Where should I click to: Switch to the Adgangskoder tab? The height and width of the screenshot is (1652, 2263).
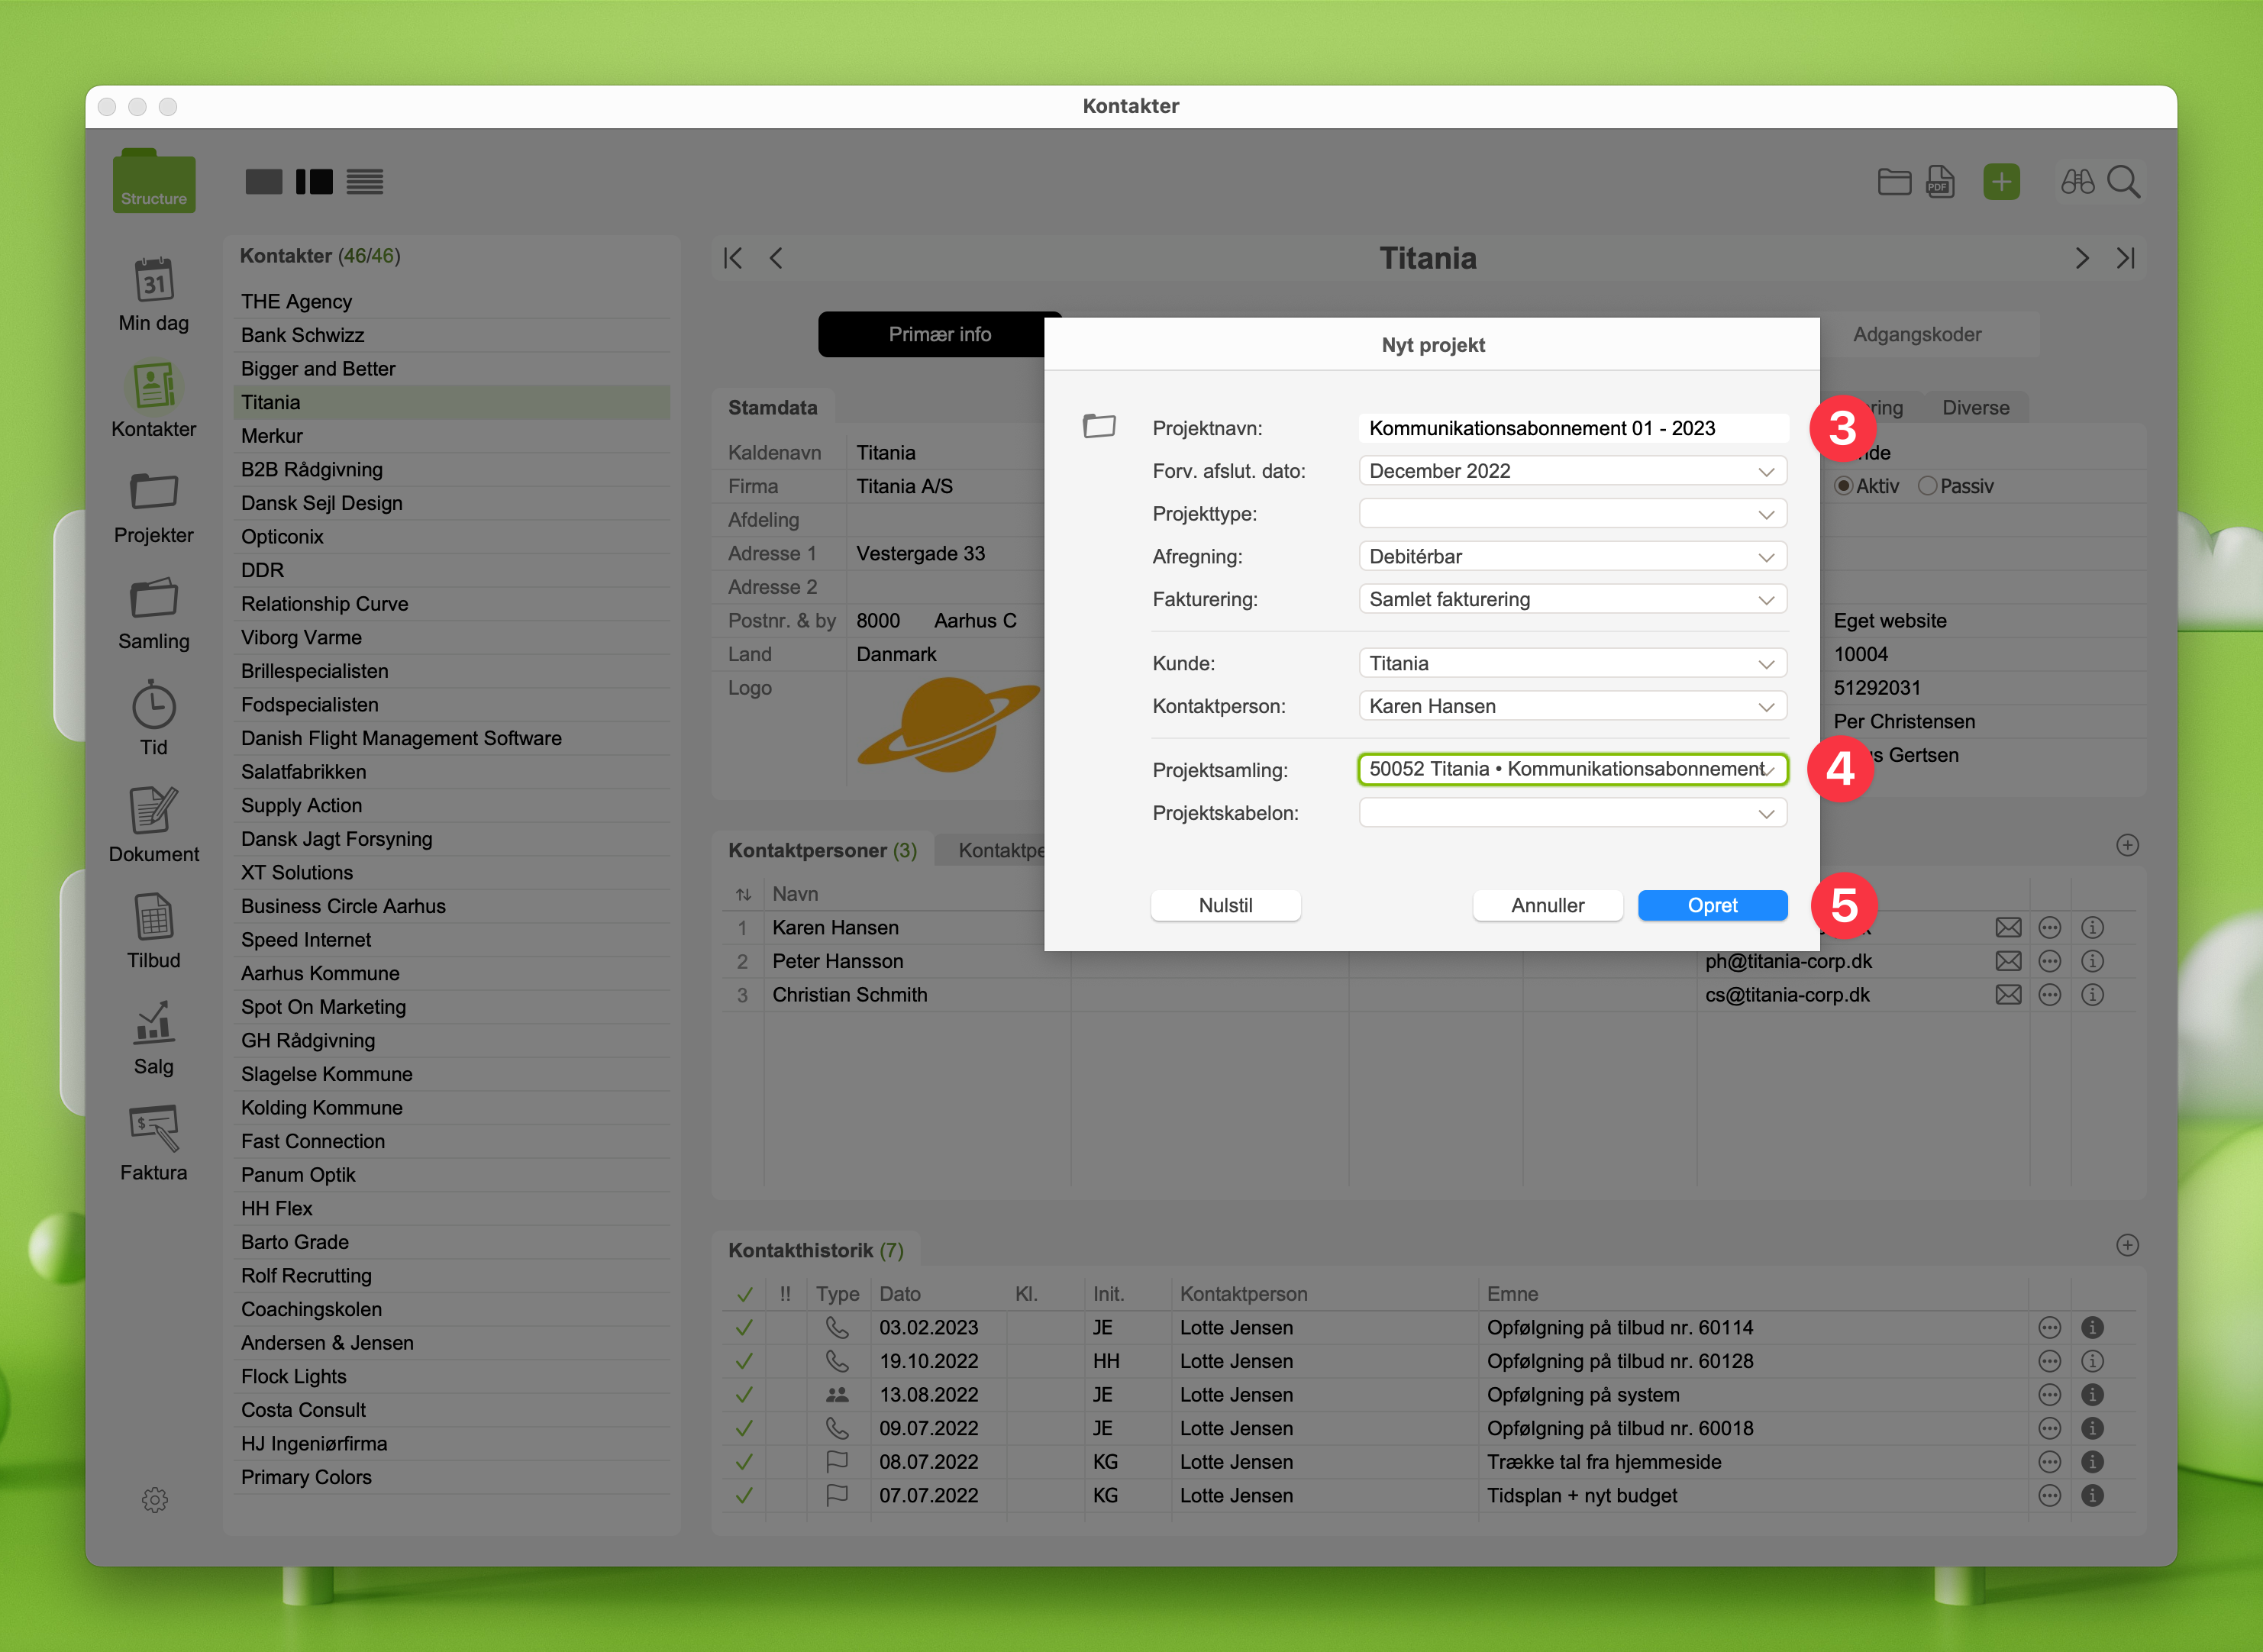[1916, 335]
